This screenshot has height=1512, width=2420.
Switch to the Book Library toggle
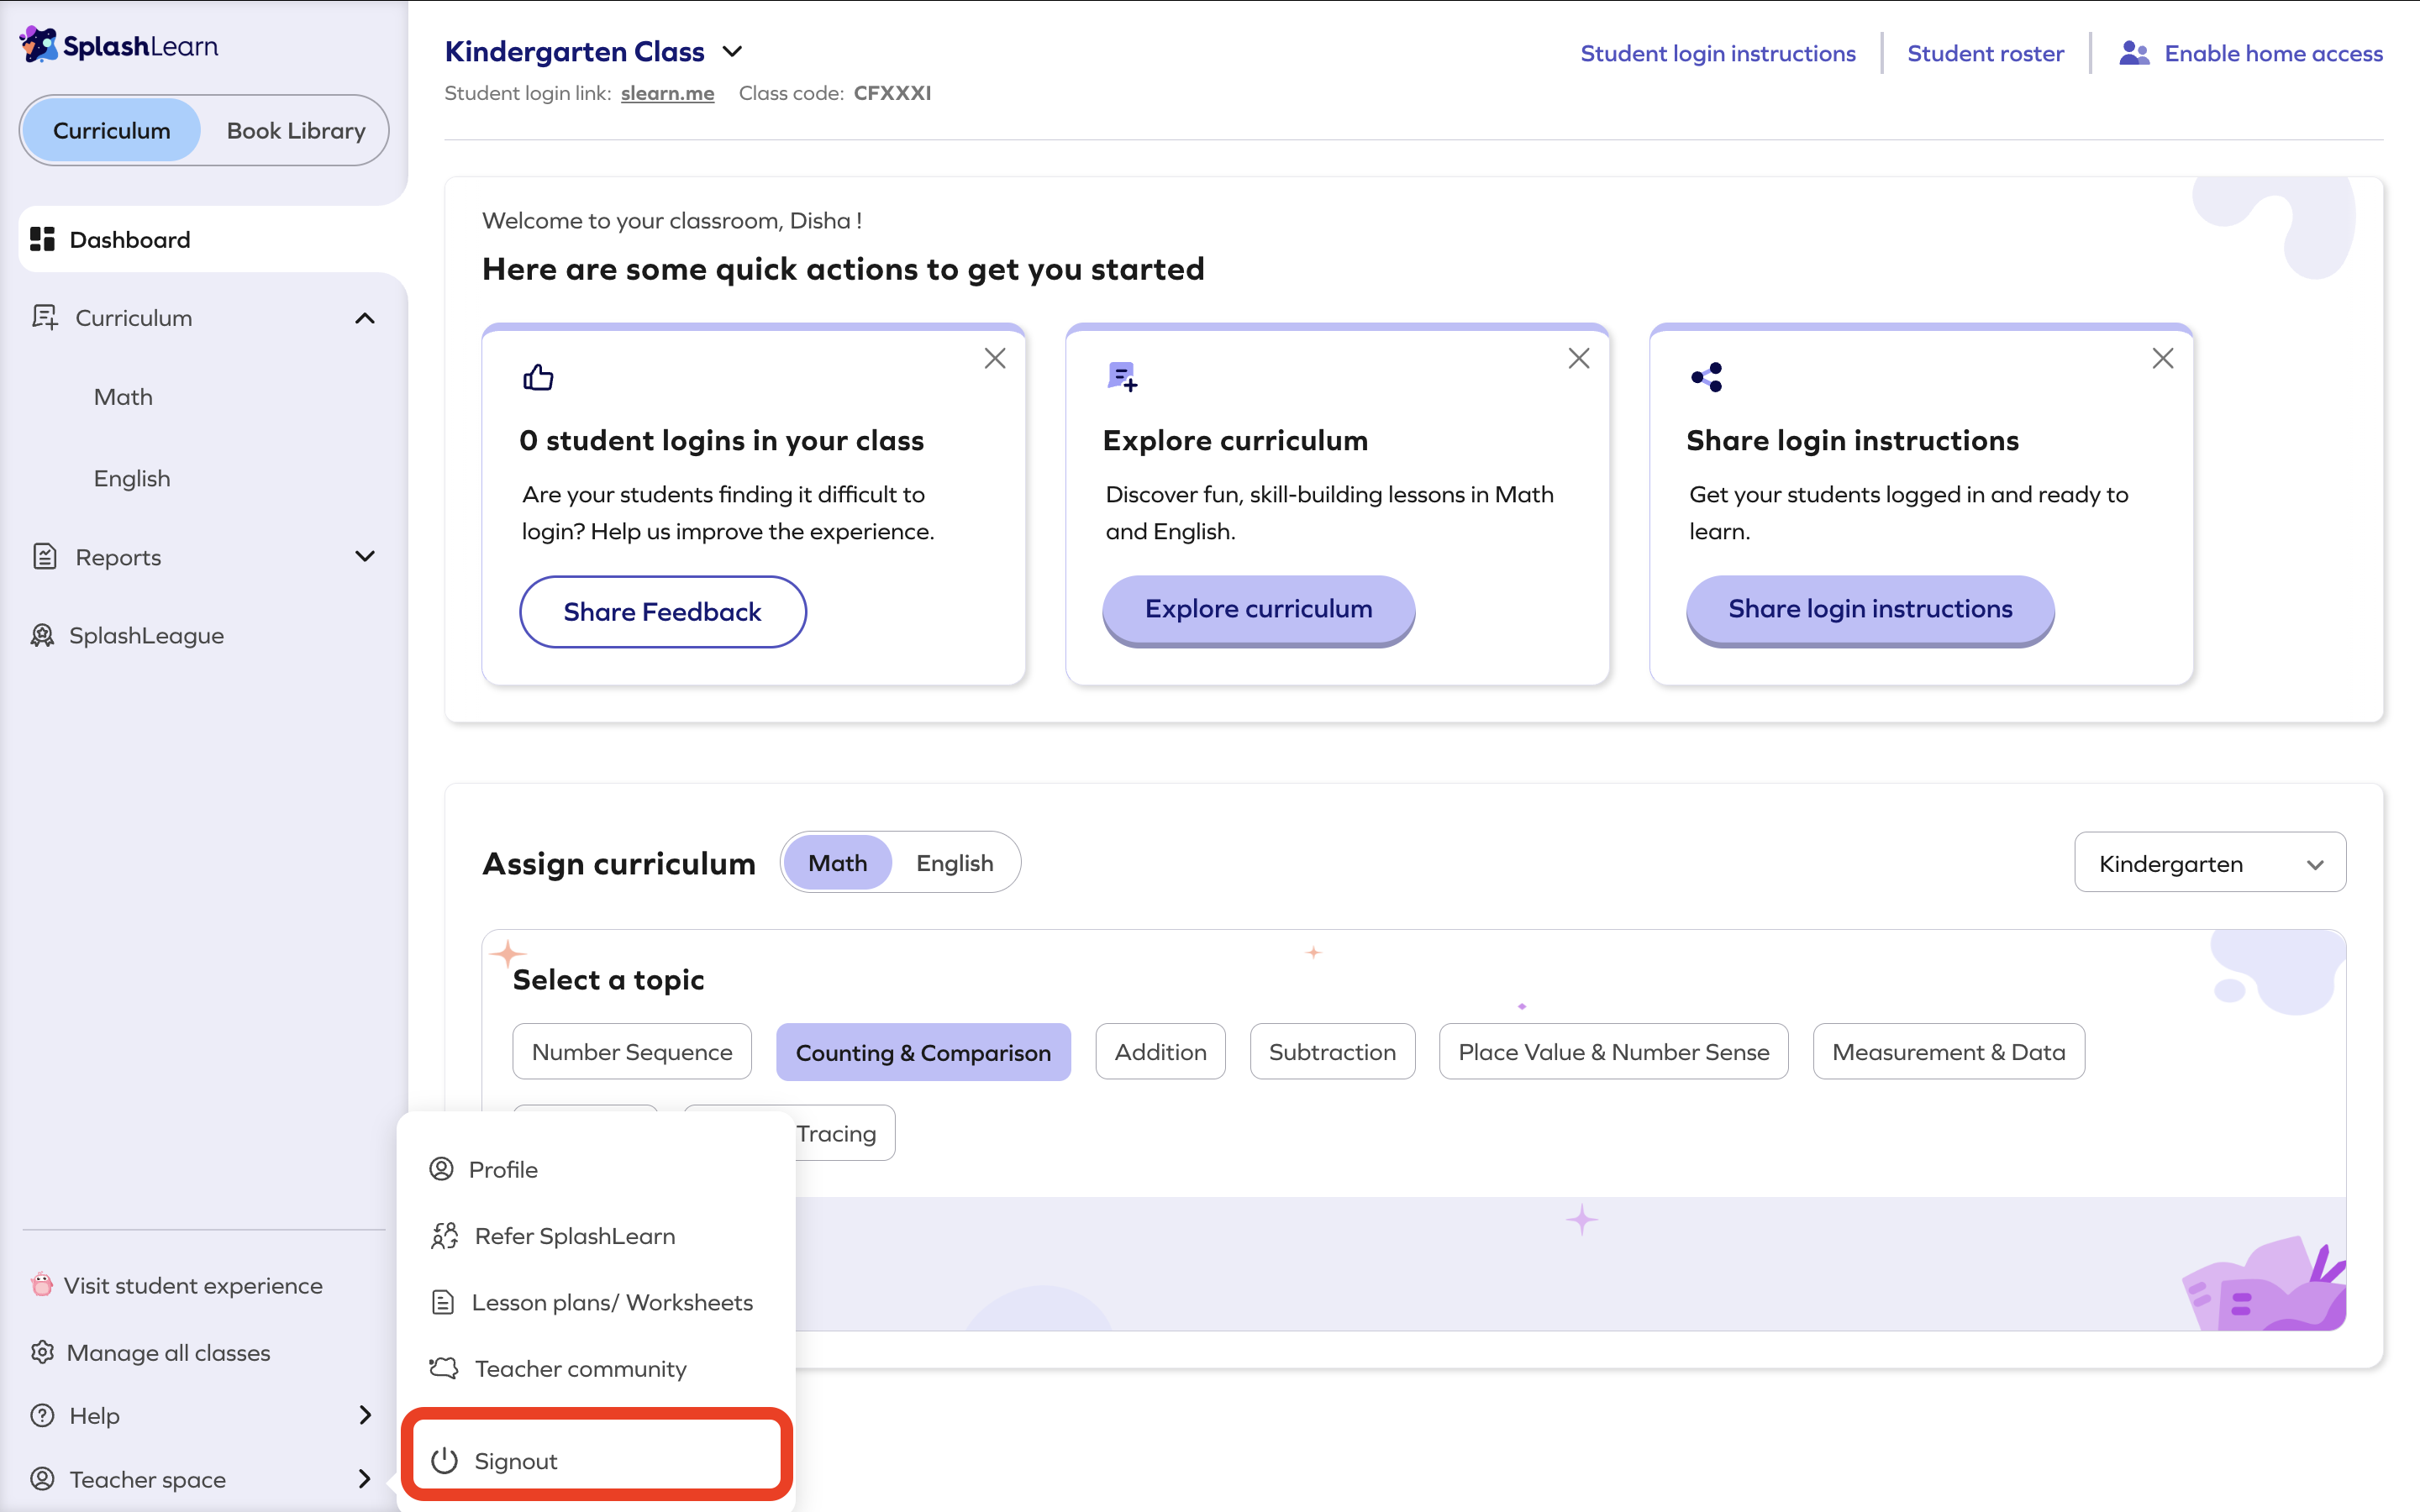tap(296, 130)
